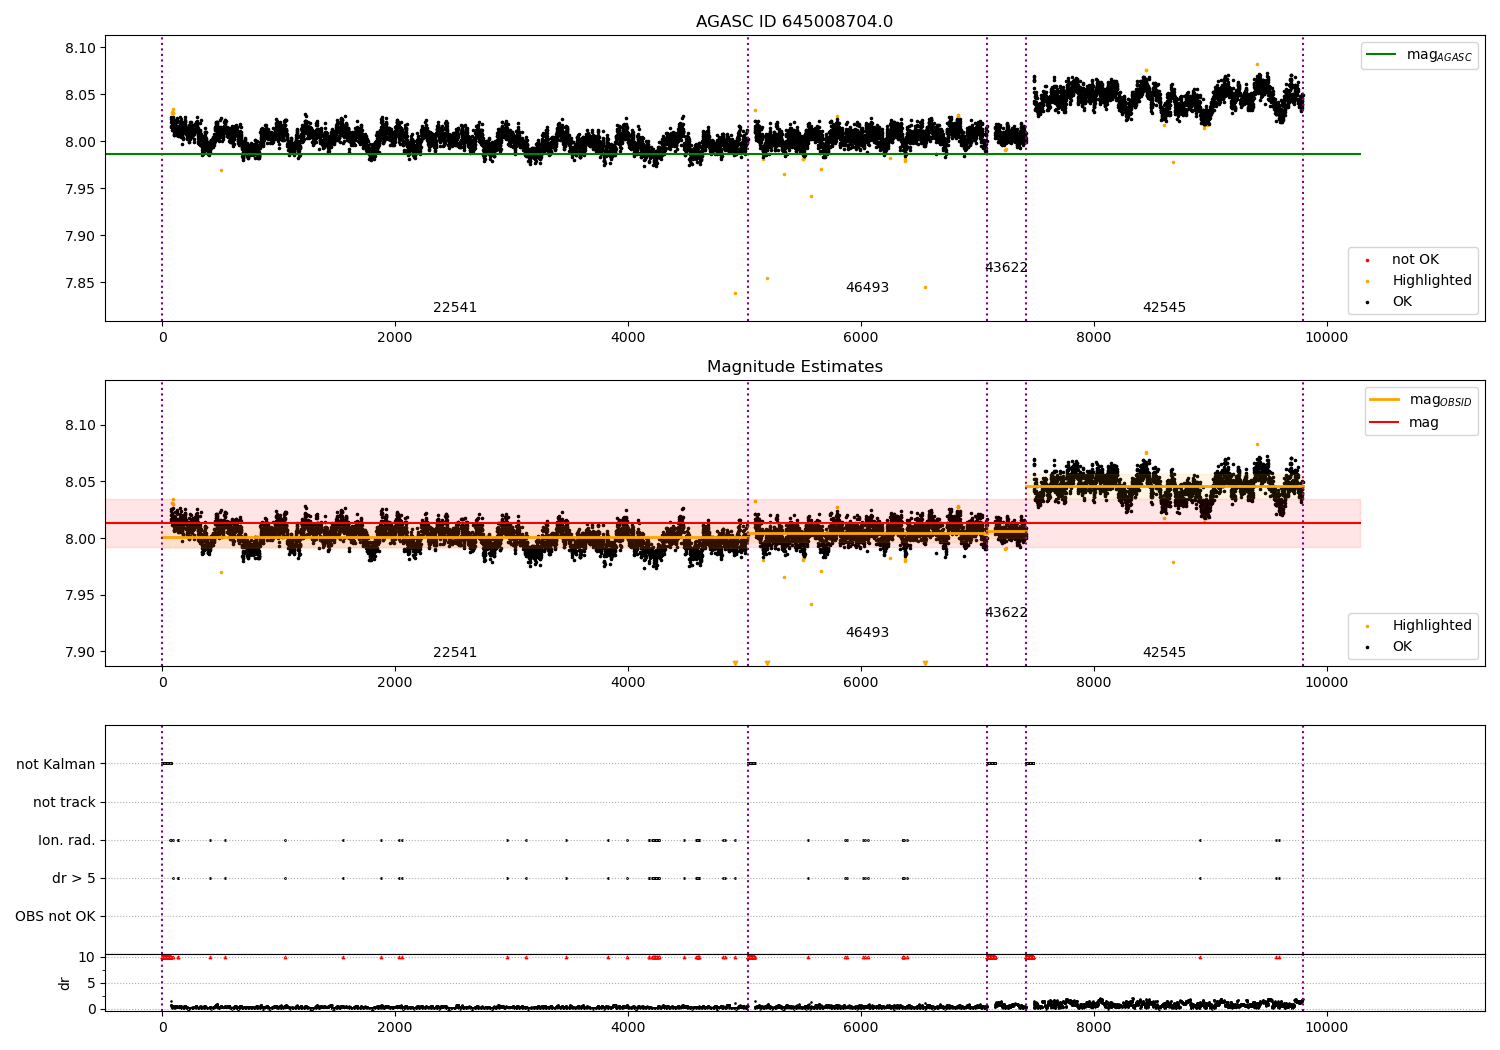Click y-axis tick 10 on dr panel
The height and width of the screenshot is (1050, 1500).
coord(87,958)
